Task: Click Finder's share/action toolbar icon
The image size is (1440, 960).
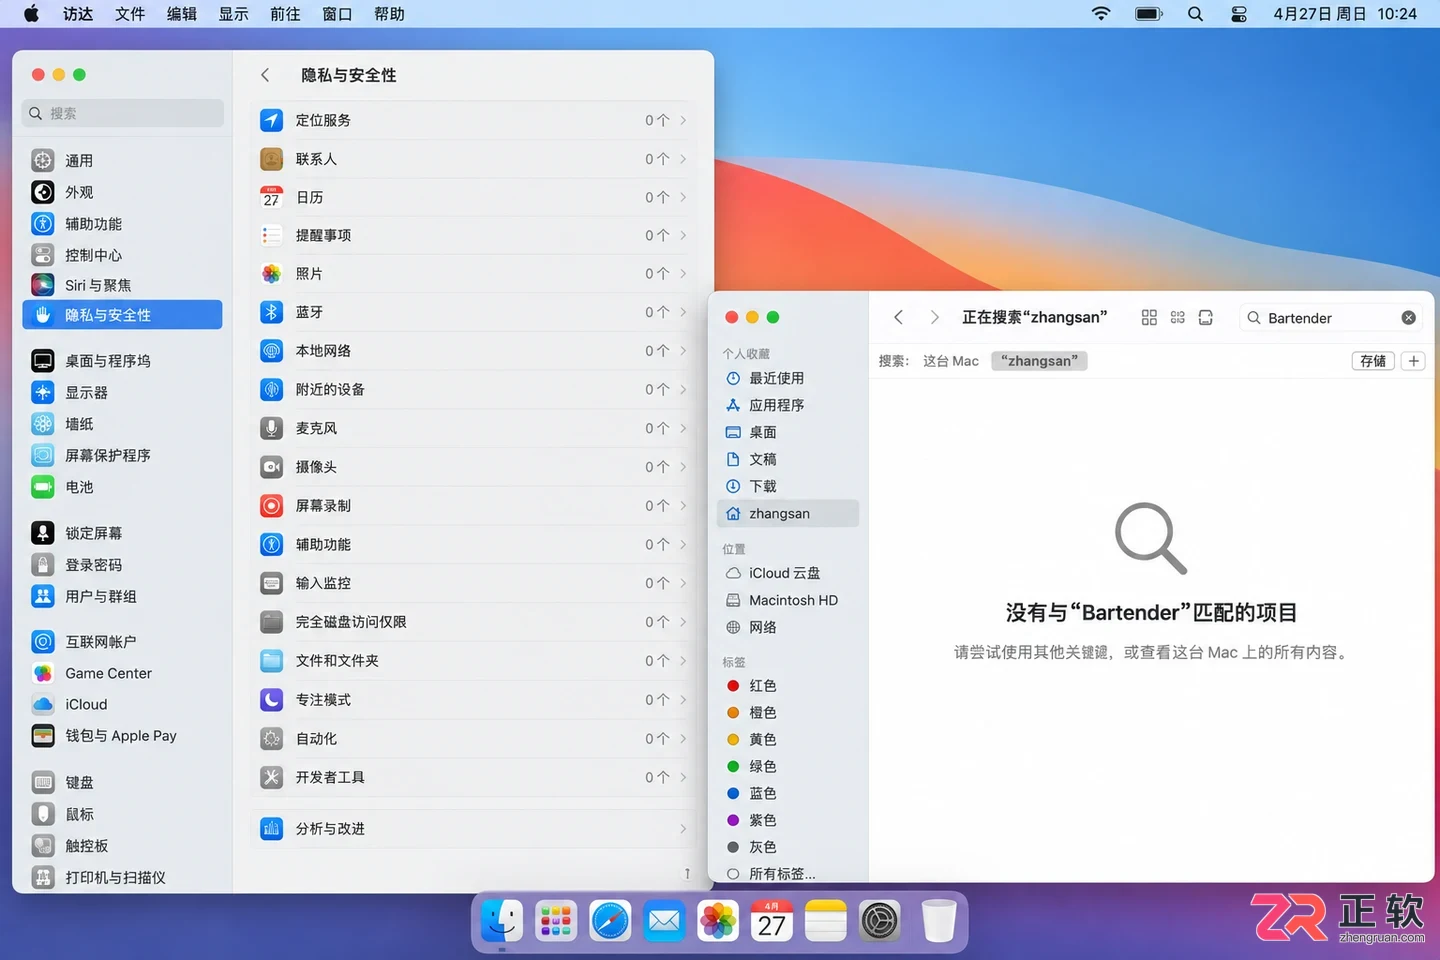Action: point(1206,317)
